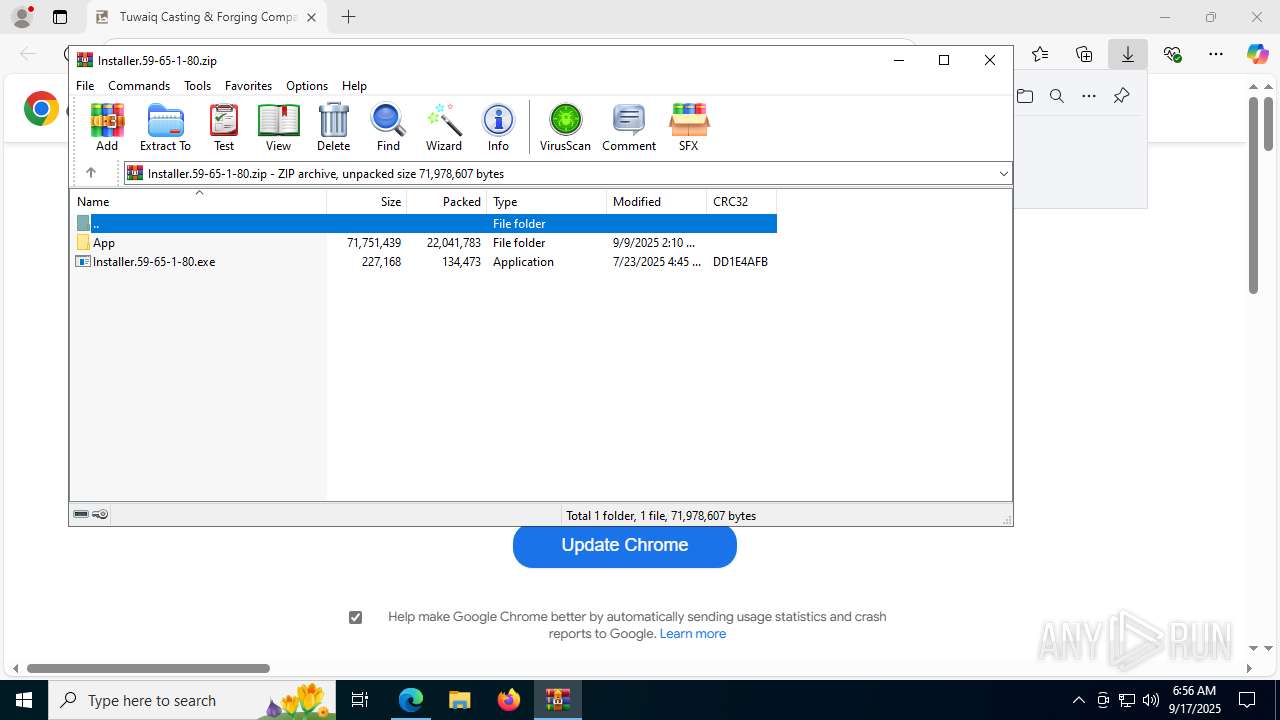Viewport: 1280px width, 720px height.
Task: Open the notification center icon
Action: tap(1247, 700)
